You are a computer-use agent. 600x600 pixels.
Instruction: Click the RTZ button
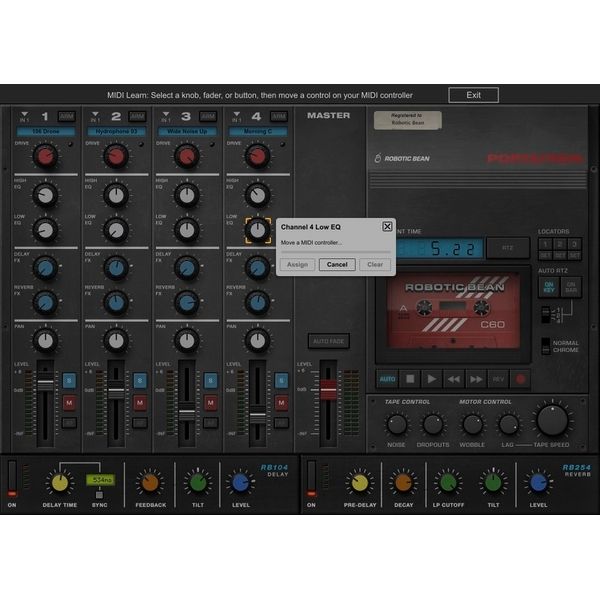click(508, 248)
